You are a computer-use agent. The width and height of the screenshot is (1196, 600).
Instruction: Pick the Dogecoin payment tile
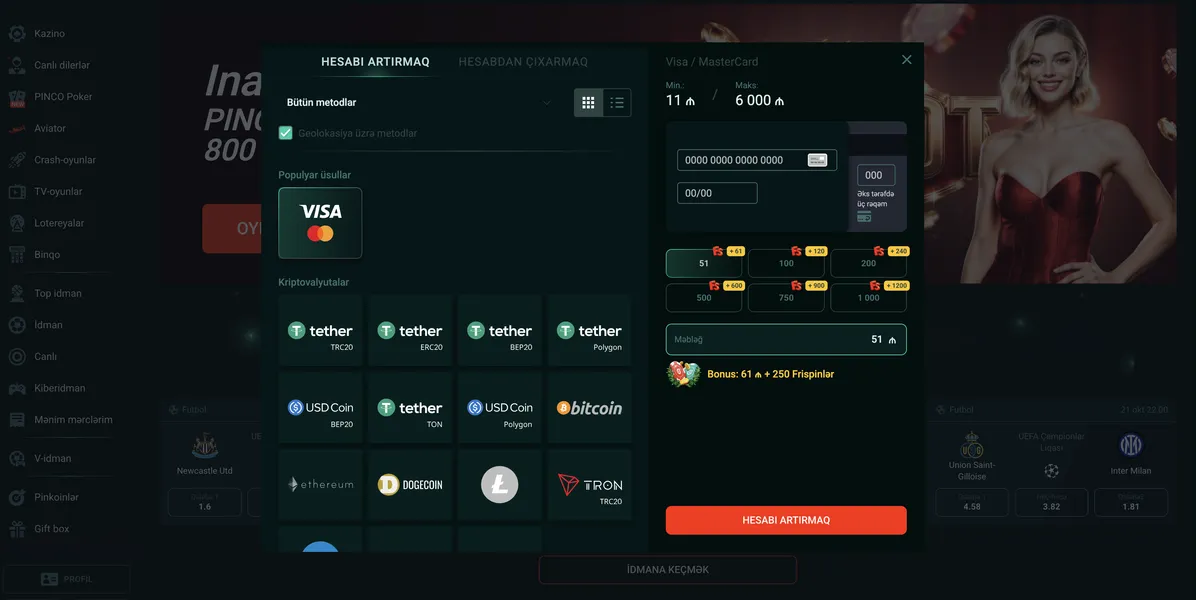[410, 485]
